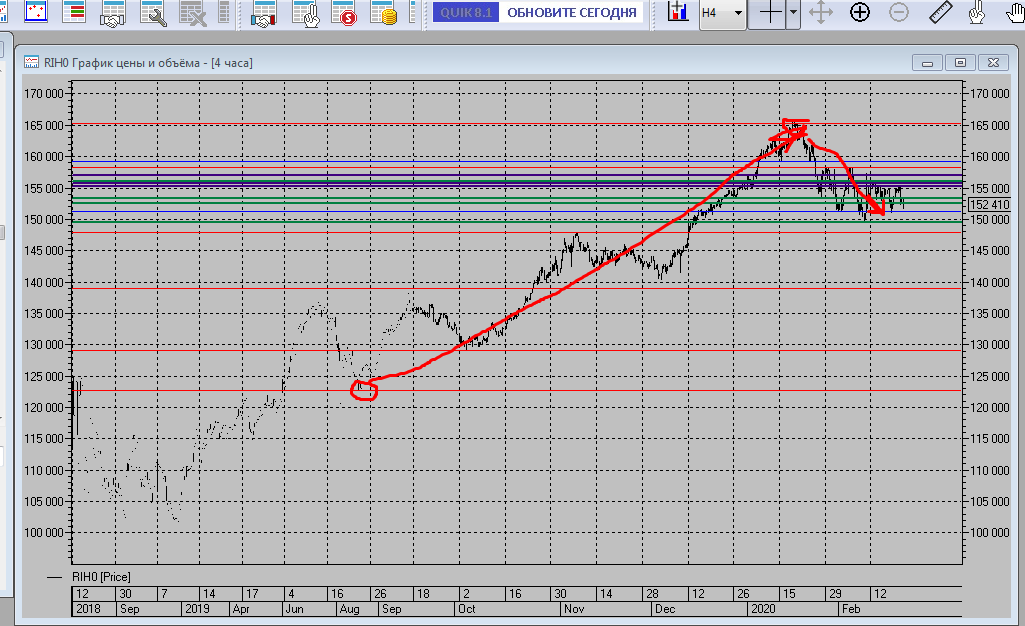Select the zoom in magnifier plus tool
Screen dimensions: 1025x626
860,12
